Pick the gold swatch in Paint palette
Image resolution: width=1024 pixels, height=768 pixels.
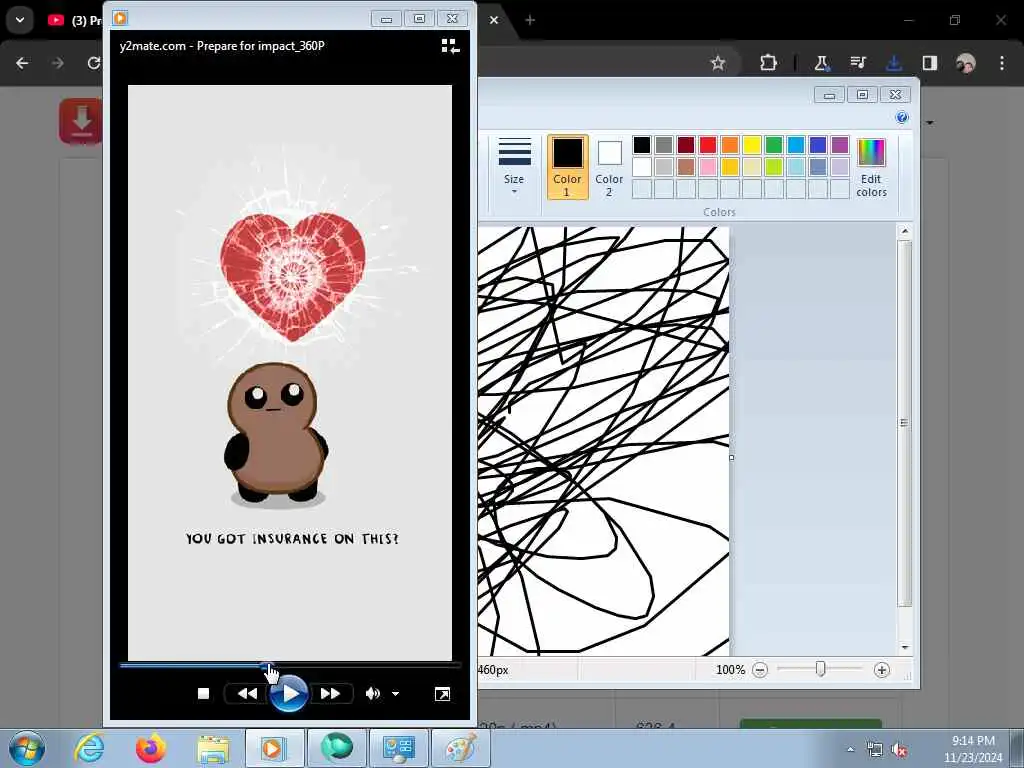(730, 167)
